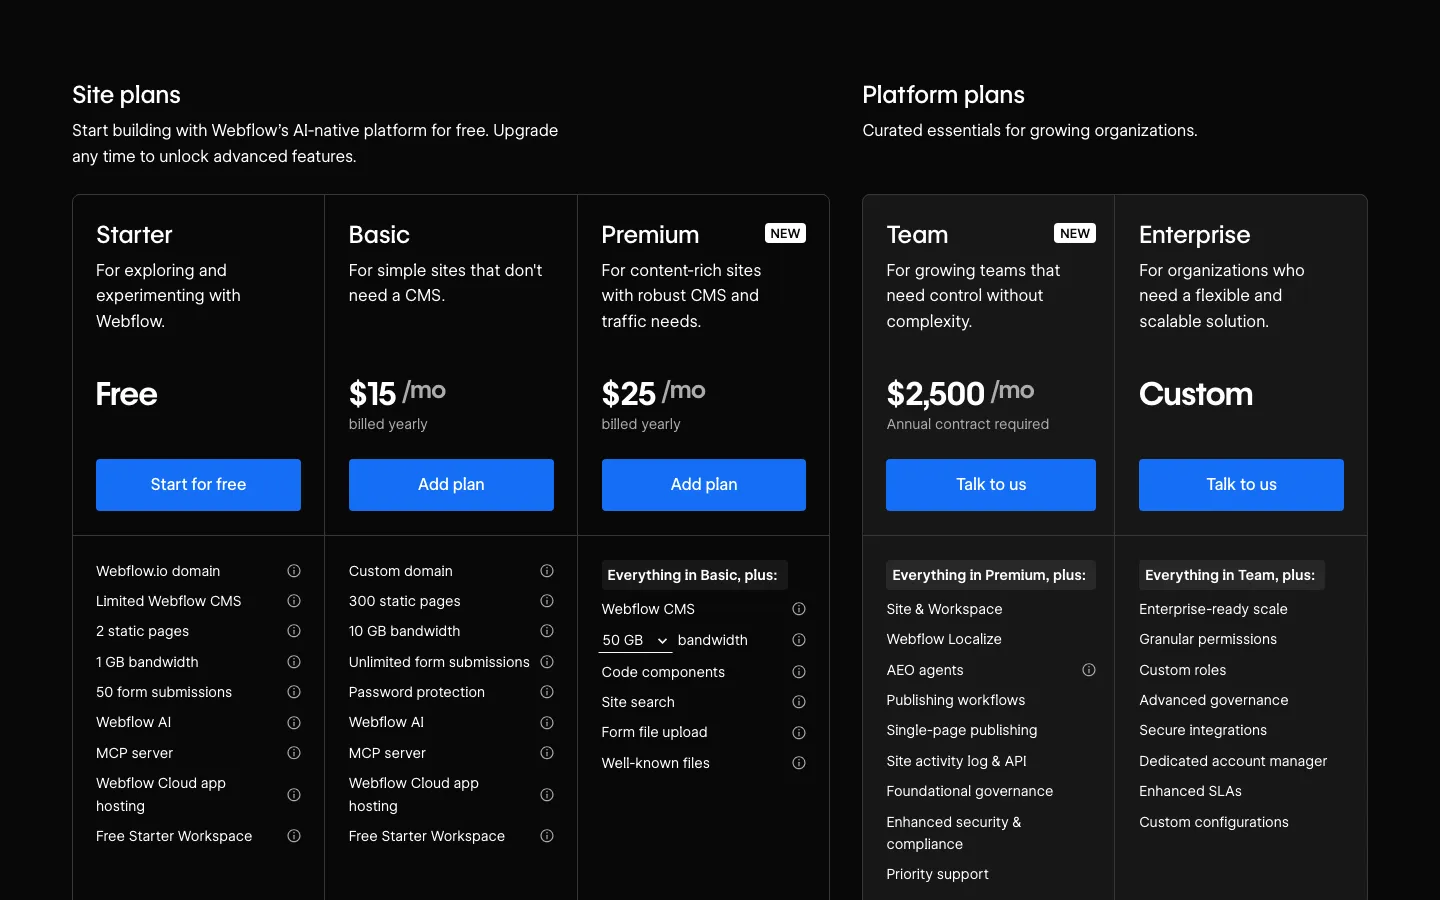Click the $25 /mo Premium price
The width and height of the screenshot is (1440, 900).
click(653, 393)
